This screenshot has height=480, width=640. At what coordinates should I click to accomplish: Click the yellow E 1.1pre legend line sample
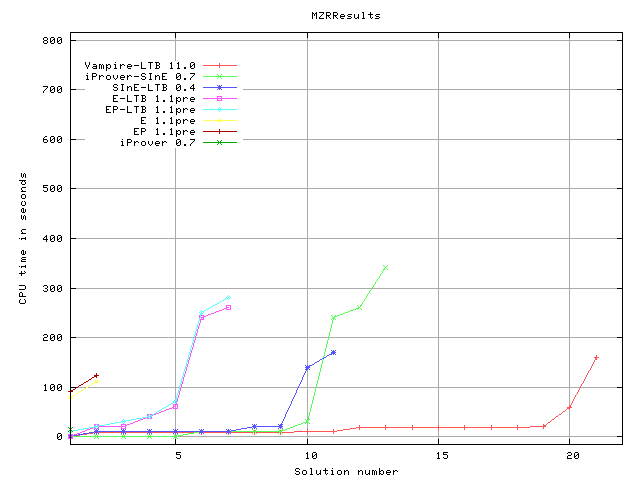click(x=220, y=120)
